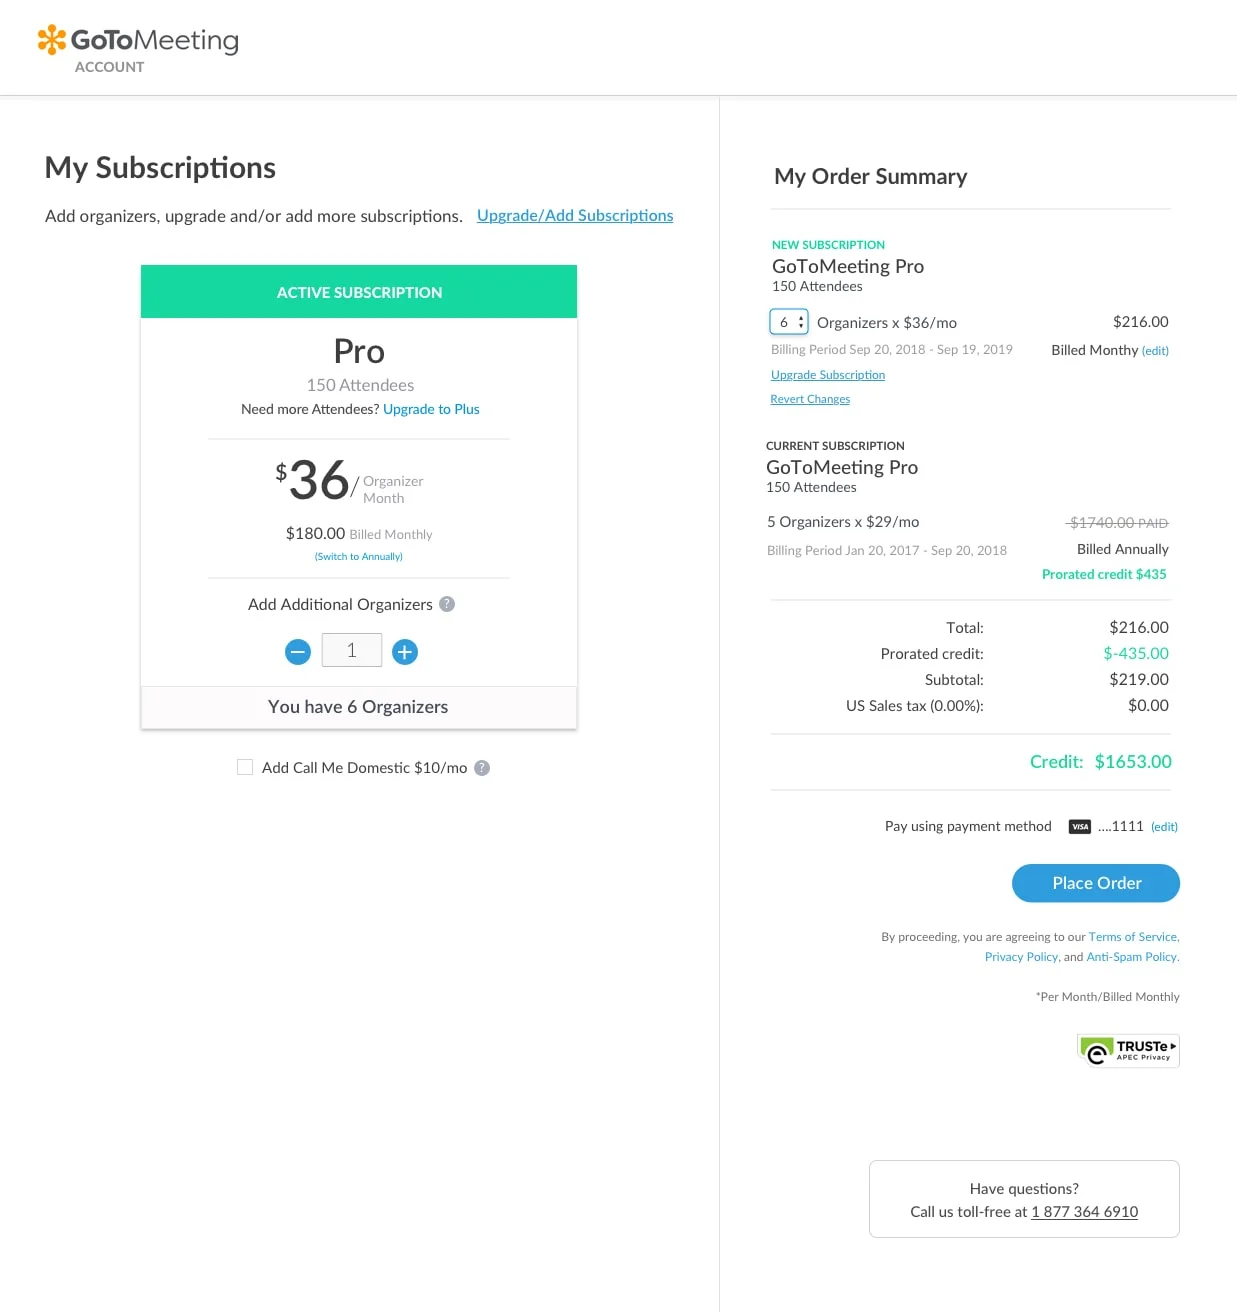This screenshot has height=1312, width=1237.
Task: Open help for Call Me Domestic
Action: [x=482, y=768]
